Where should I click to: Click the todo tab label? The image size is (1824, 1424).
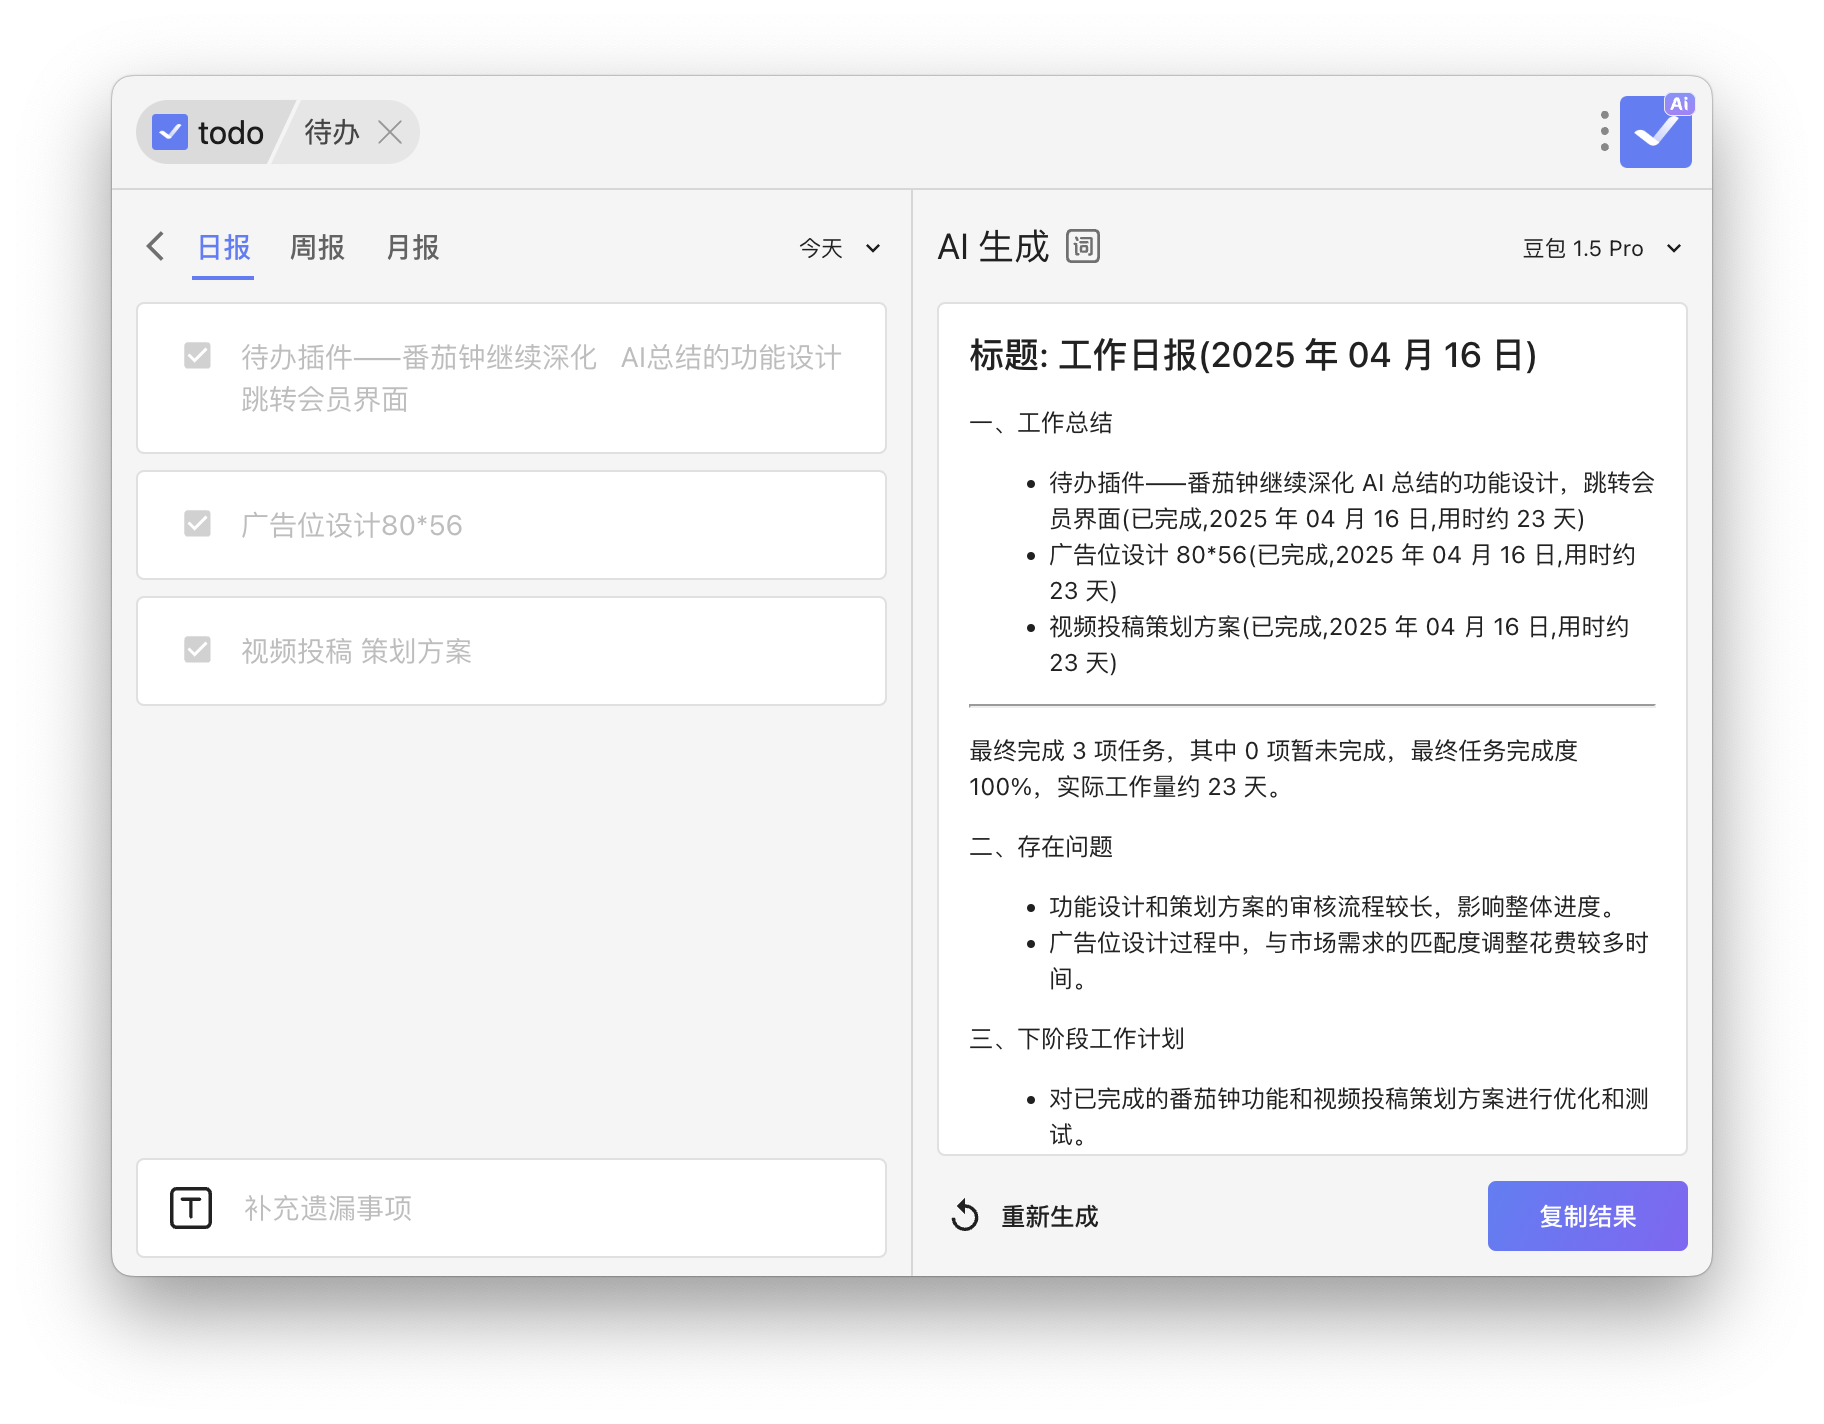tap(231, 132)
